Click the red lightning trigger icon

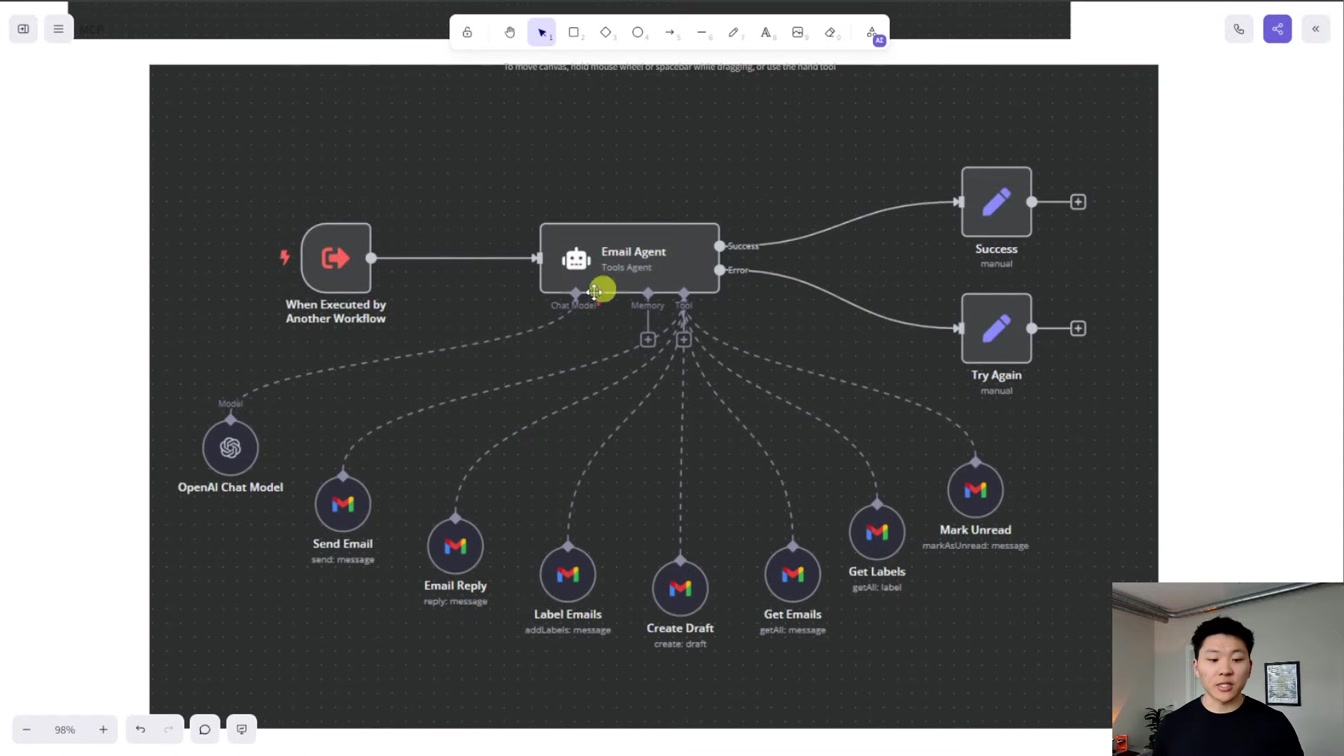285,257
